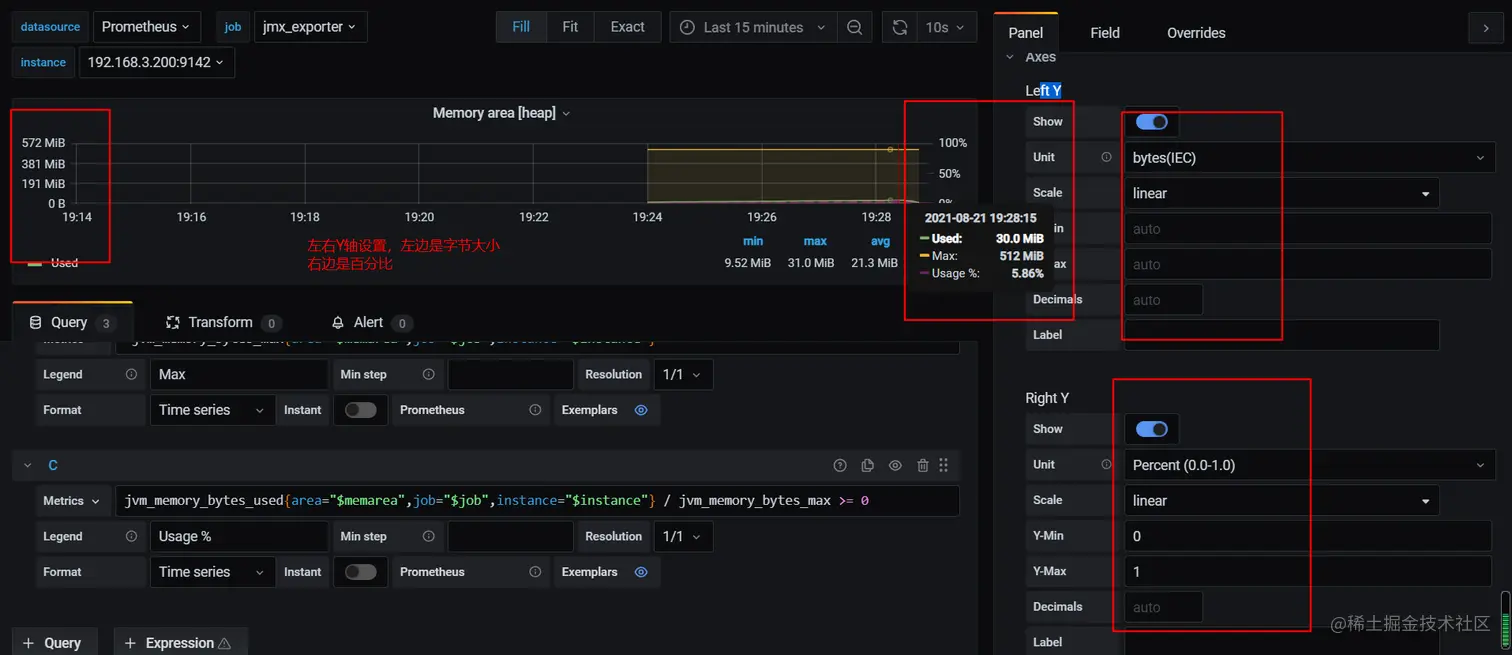Enable Instant switch in query C
The image size is (1512, 655).
360,572
